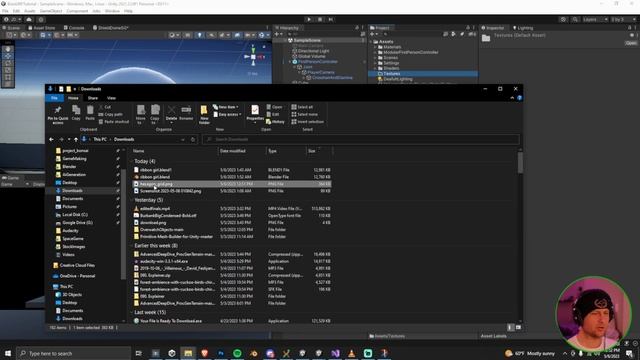
Task: Click the Search Downloads field
Action: pyautogui.click(x=361, y=139)
